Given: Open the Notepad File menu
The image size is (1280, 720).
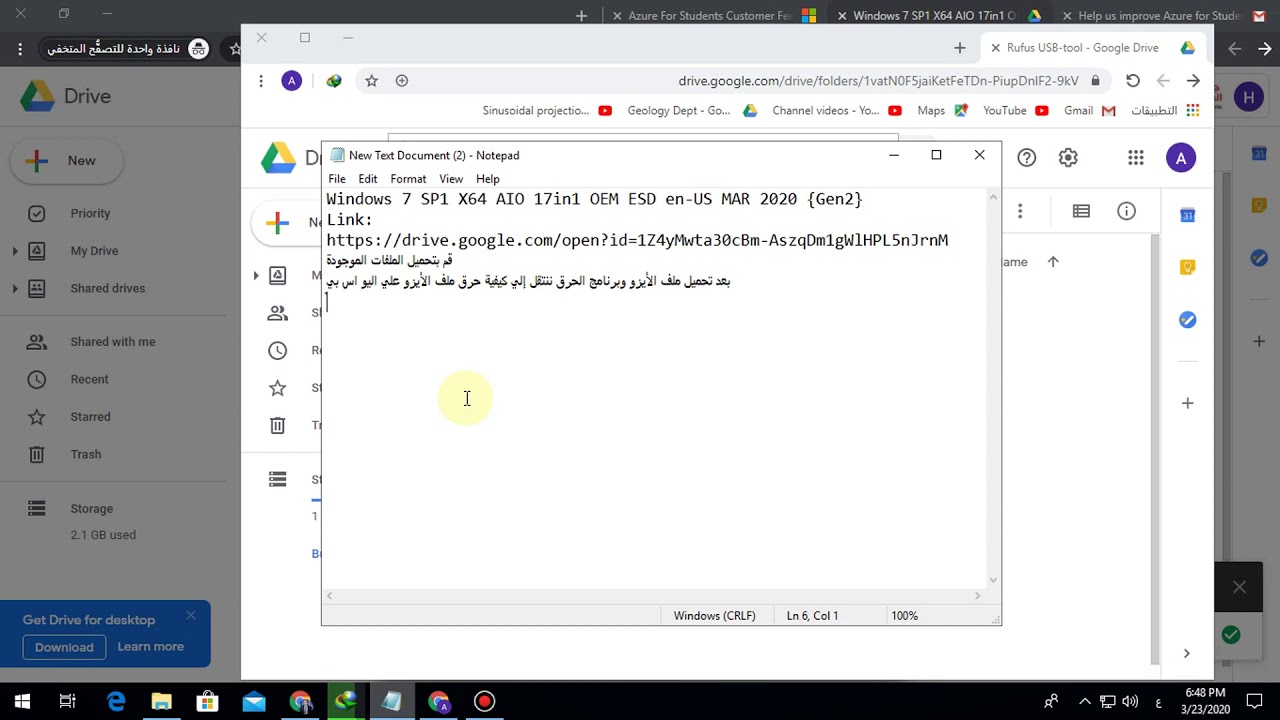Looking at the screenshot, I should pos(337,179).
